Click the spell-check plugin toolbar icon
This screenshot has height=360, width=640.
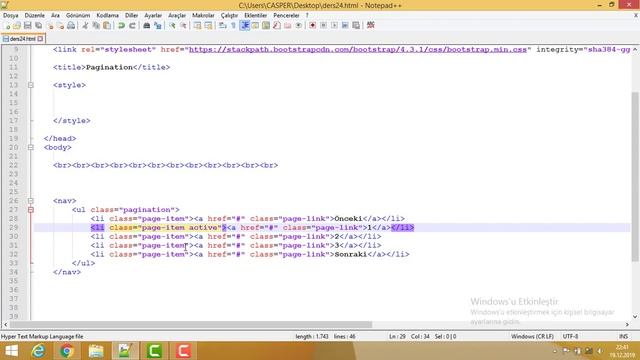[371, 25]
